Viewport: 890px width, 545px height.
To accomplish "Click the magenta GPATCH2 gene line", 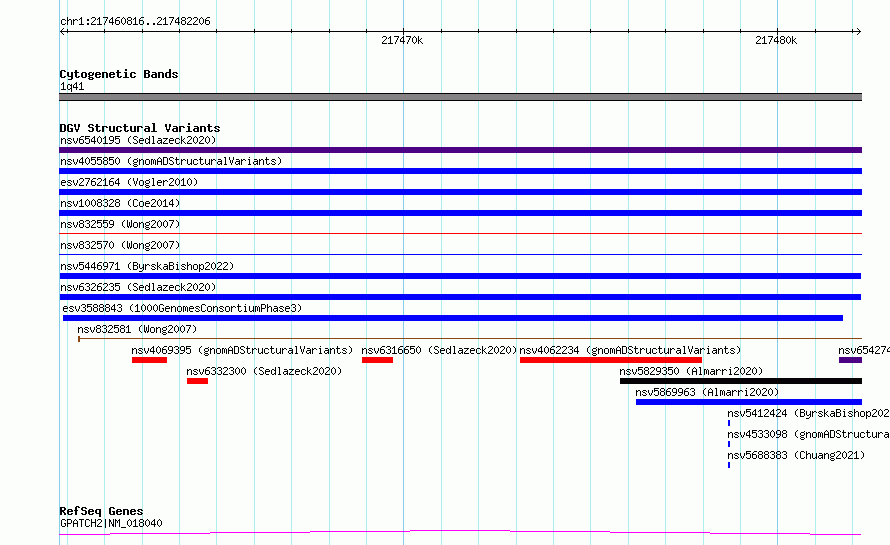I will (460, 533).
